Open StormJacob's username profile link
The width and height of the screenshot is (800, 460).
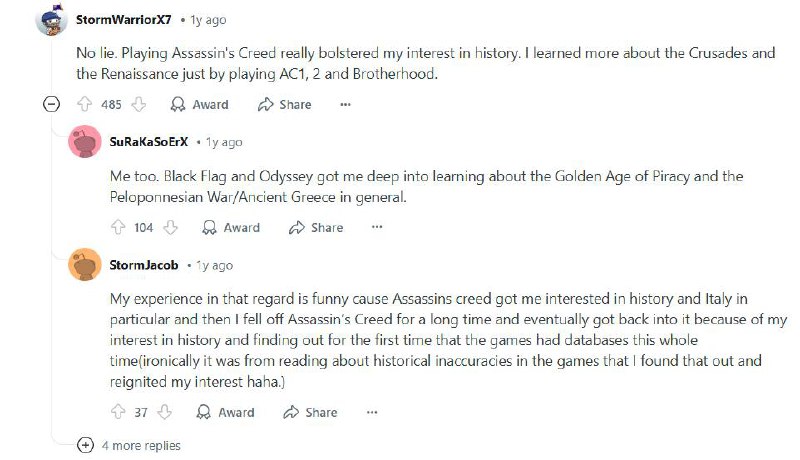pyautogui.click(x=144, y=265)
